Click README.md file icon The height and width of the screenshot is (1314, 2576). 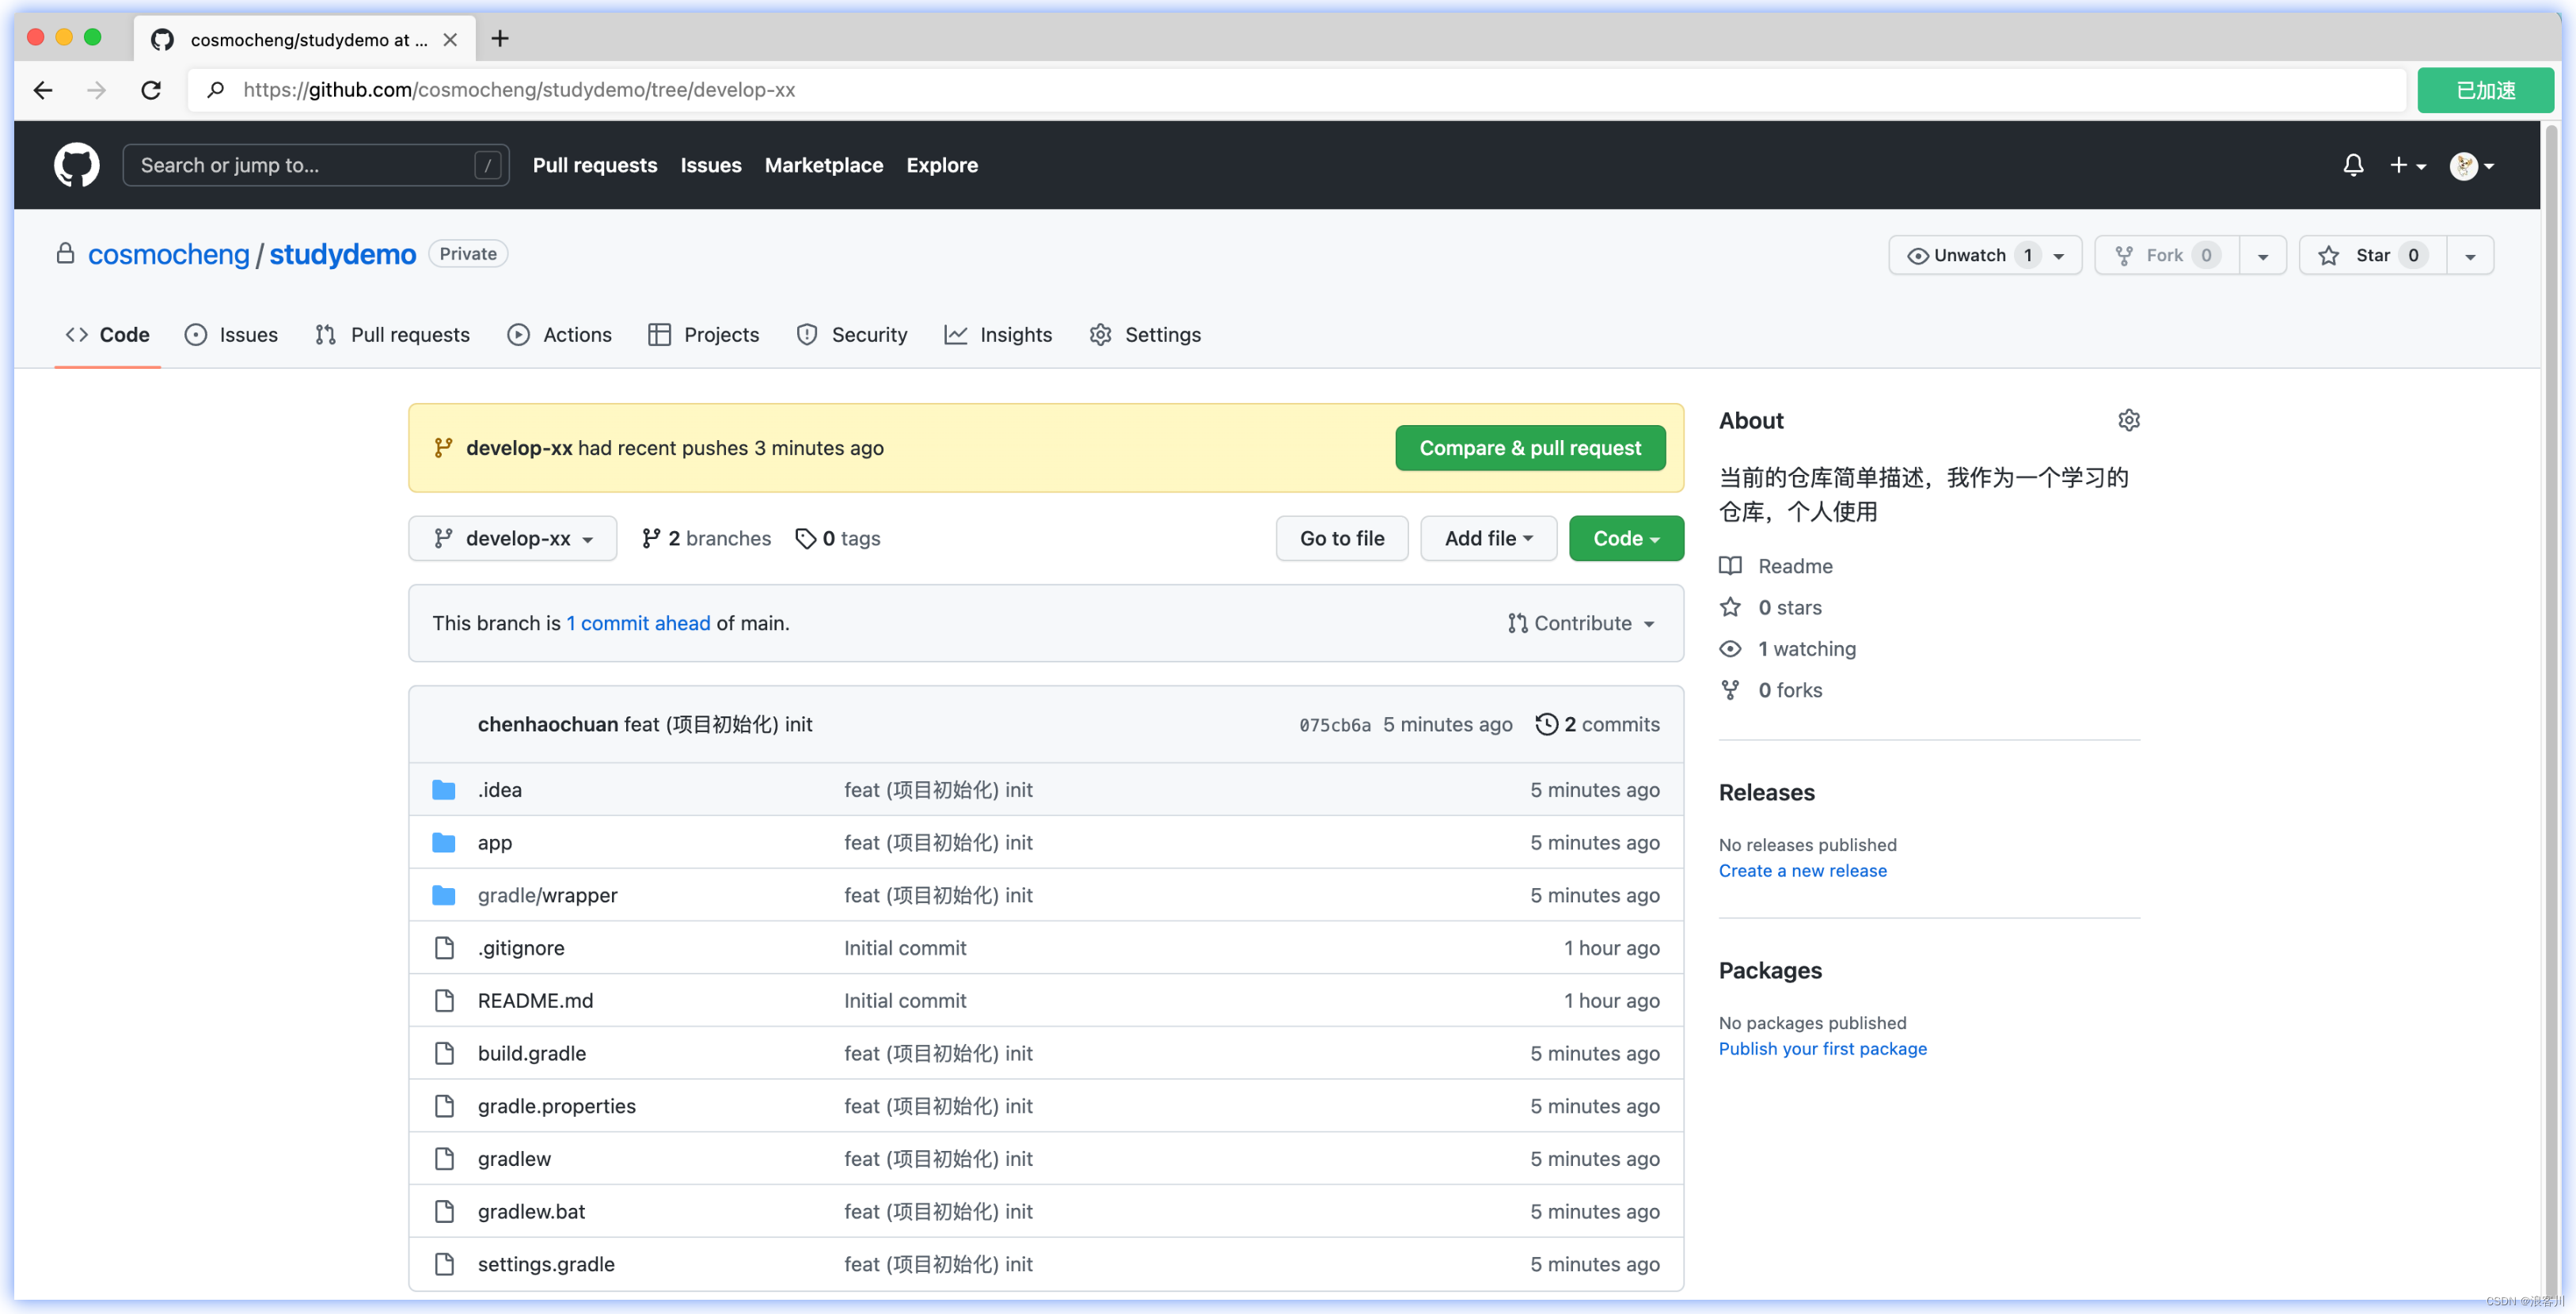click(444, 1000)
